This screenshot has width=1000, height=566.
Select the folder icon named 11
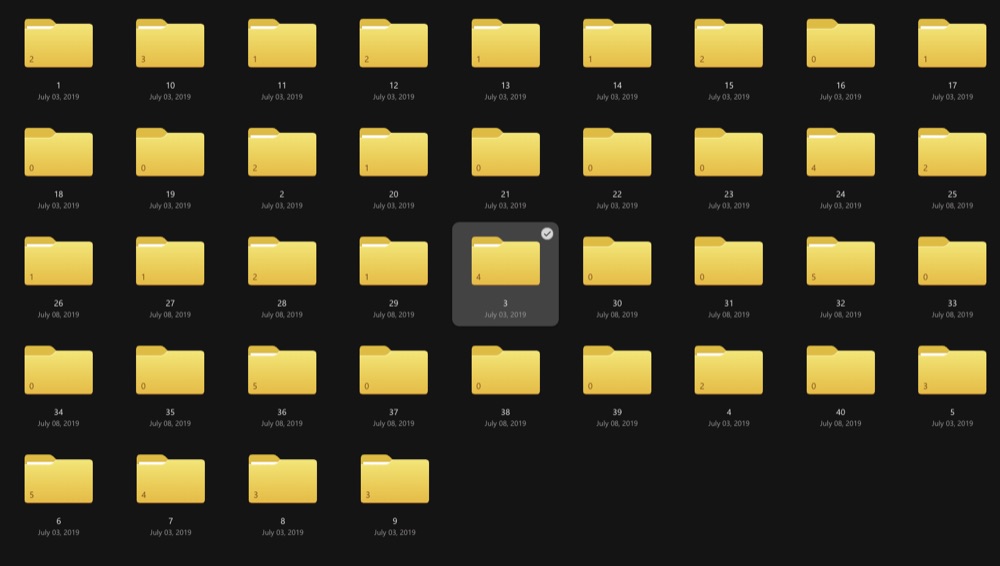pos(282,43)
